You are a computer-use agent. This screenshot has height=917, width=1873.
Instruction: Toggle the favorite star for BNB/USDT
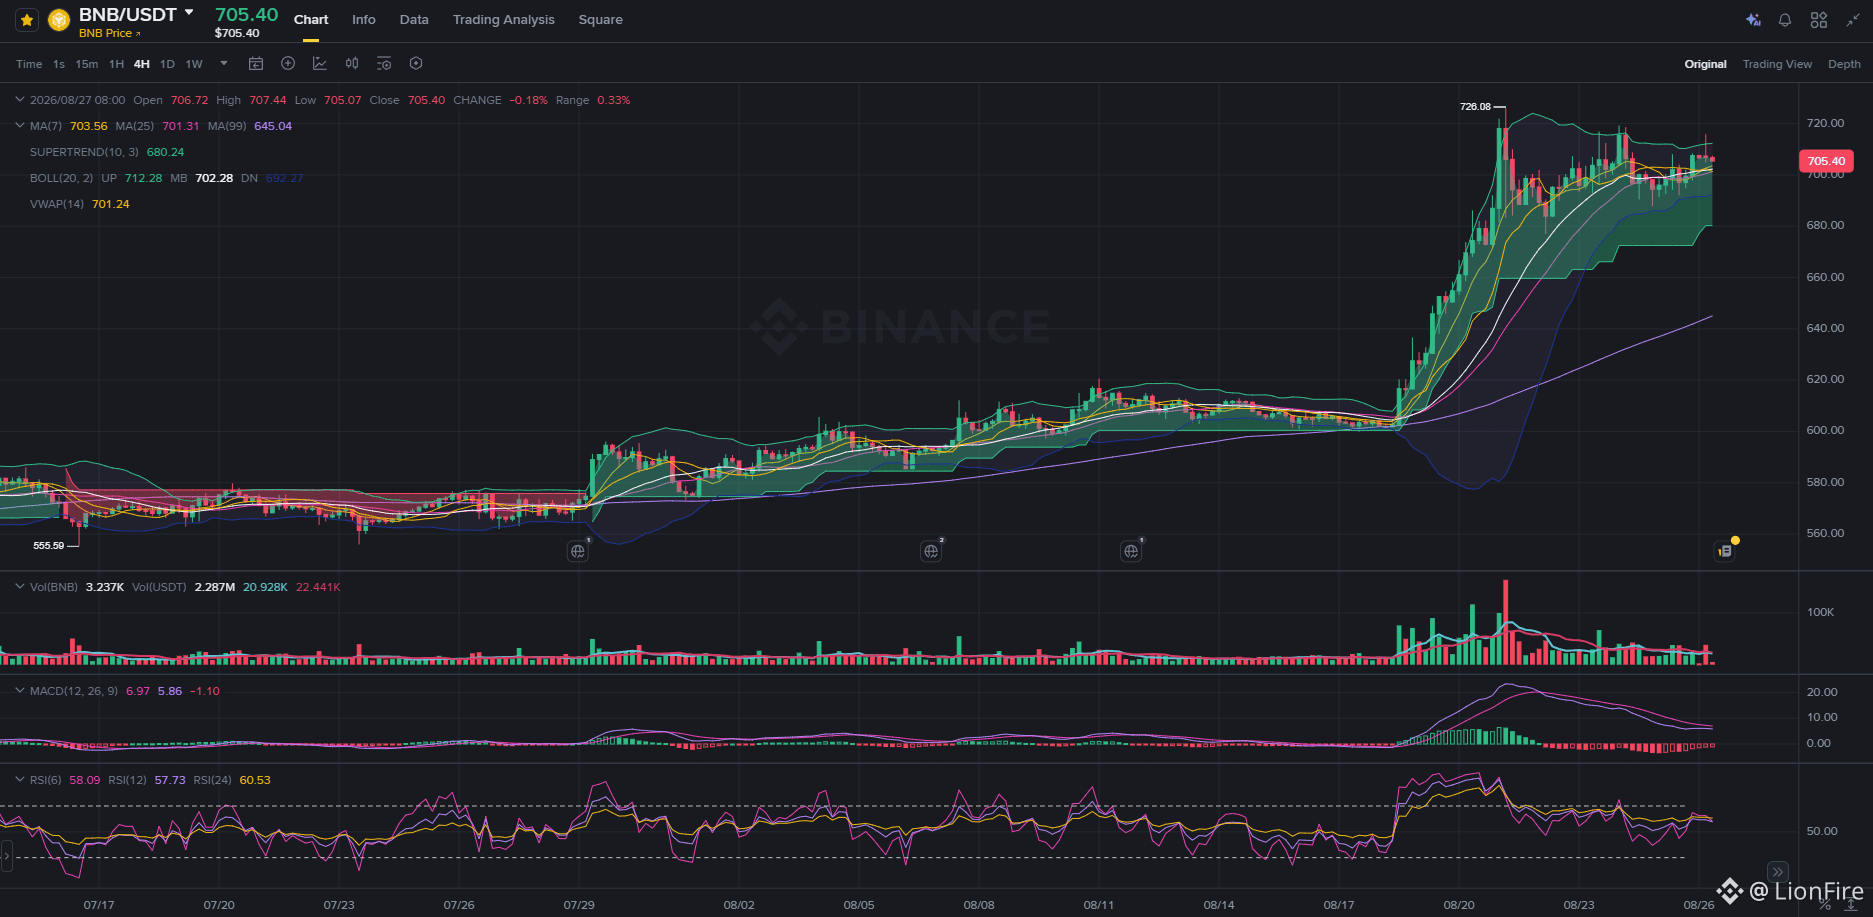27,20
